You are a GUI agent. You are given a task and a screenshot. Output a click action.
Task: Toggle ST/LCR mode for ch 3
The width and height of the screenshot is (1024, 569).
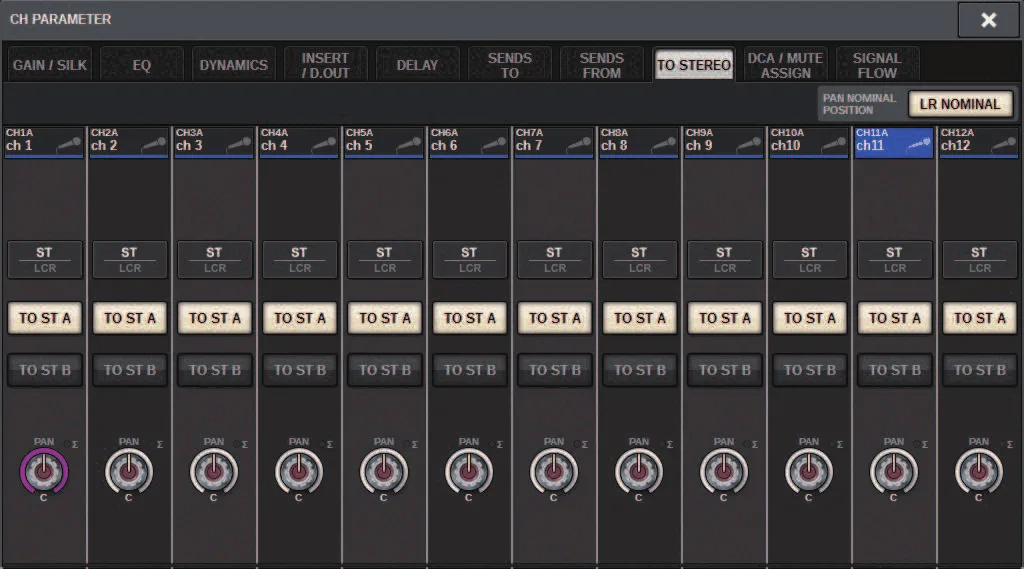215,259
